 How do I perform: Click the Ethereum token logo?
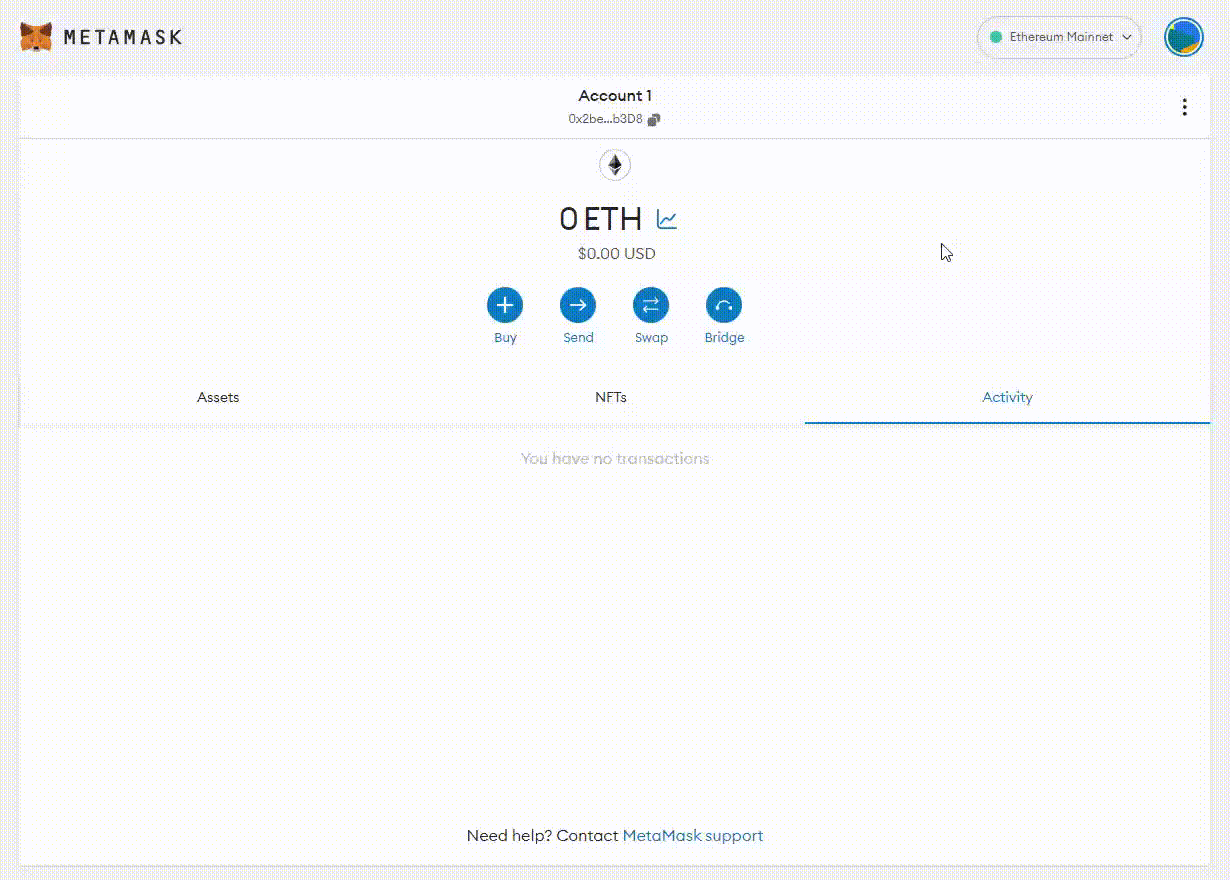[615, 165]
